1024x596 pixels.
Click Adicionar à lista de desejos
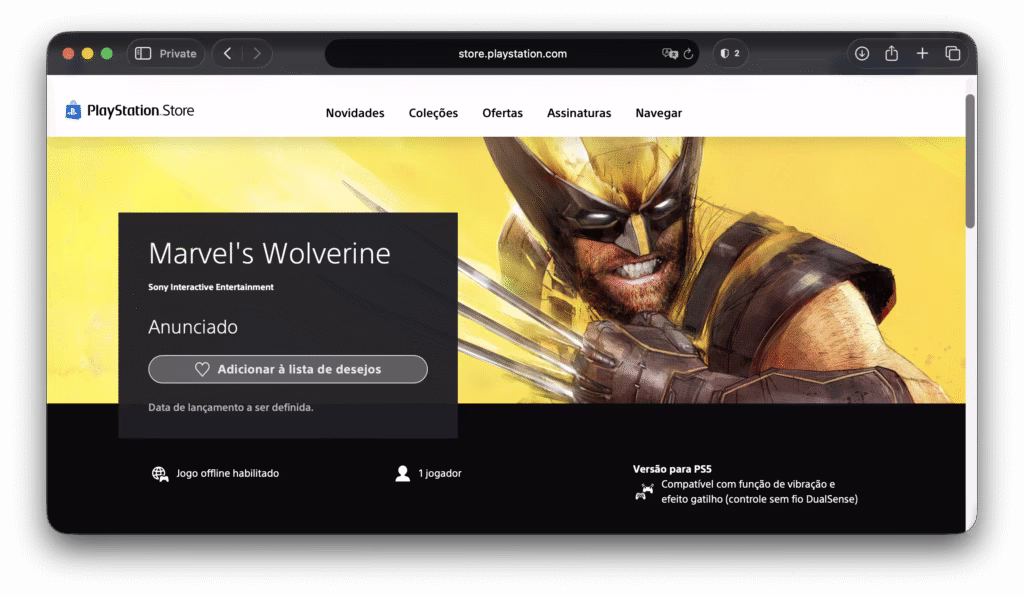287,369
